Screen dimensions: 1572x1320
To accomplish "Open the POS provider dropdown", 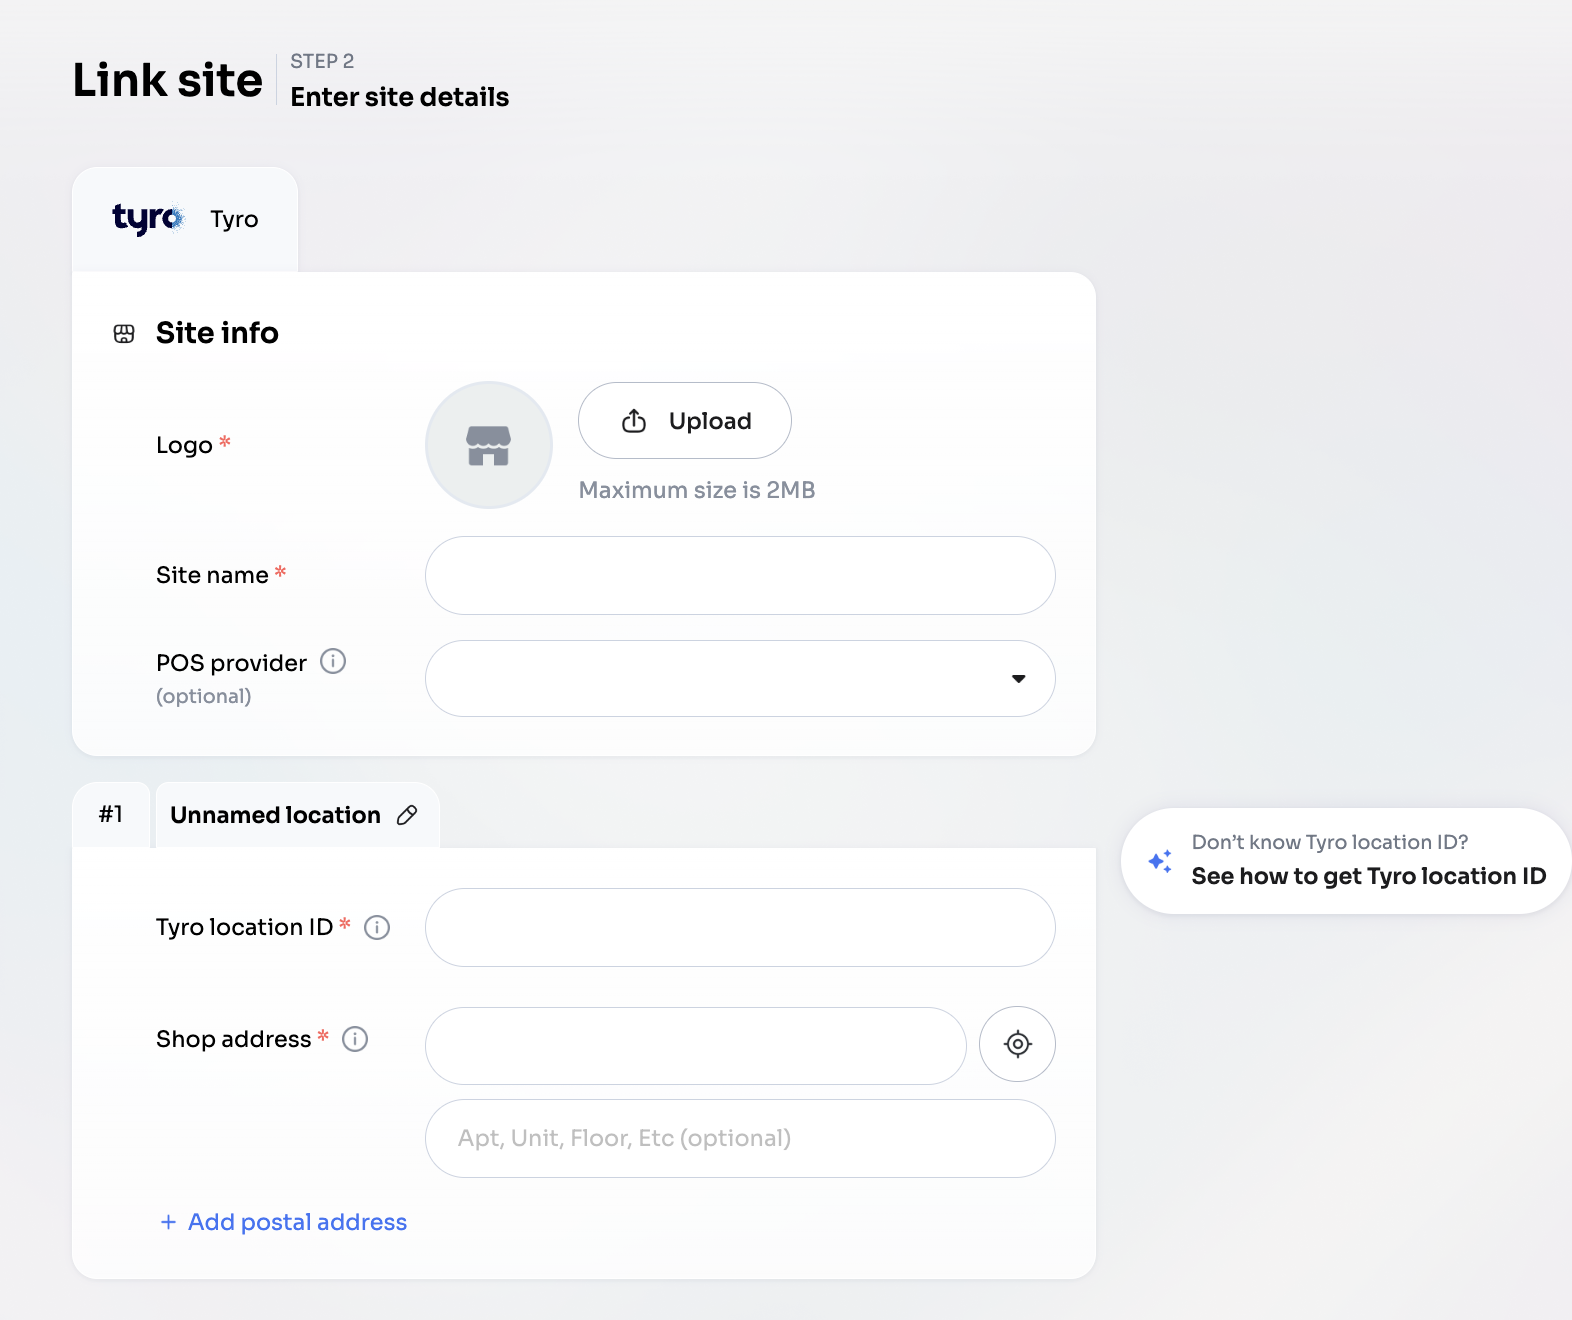I will tap(740, 679).
